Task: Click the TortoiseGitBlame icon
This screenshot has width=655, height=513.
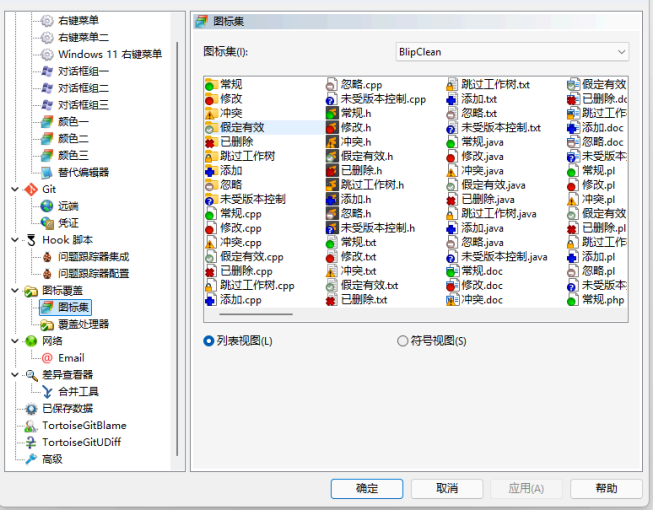Action: (x=31, y=427)
